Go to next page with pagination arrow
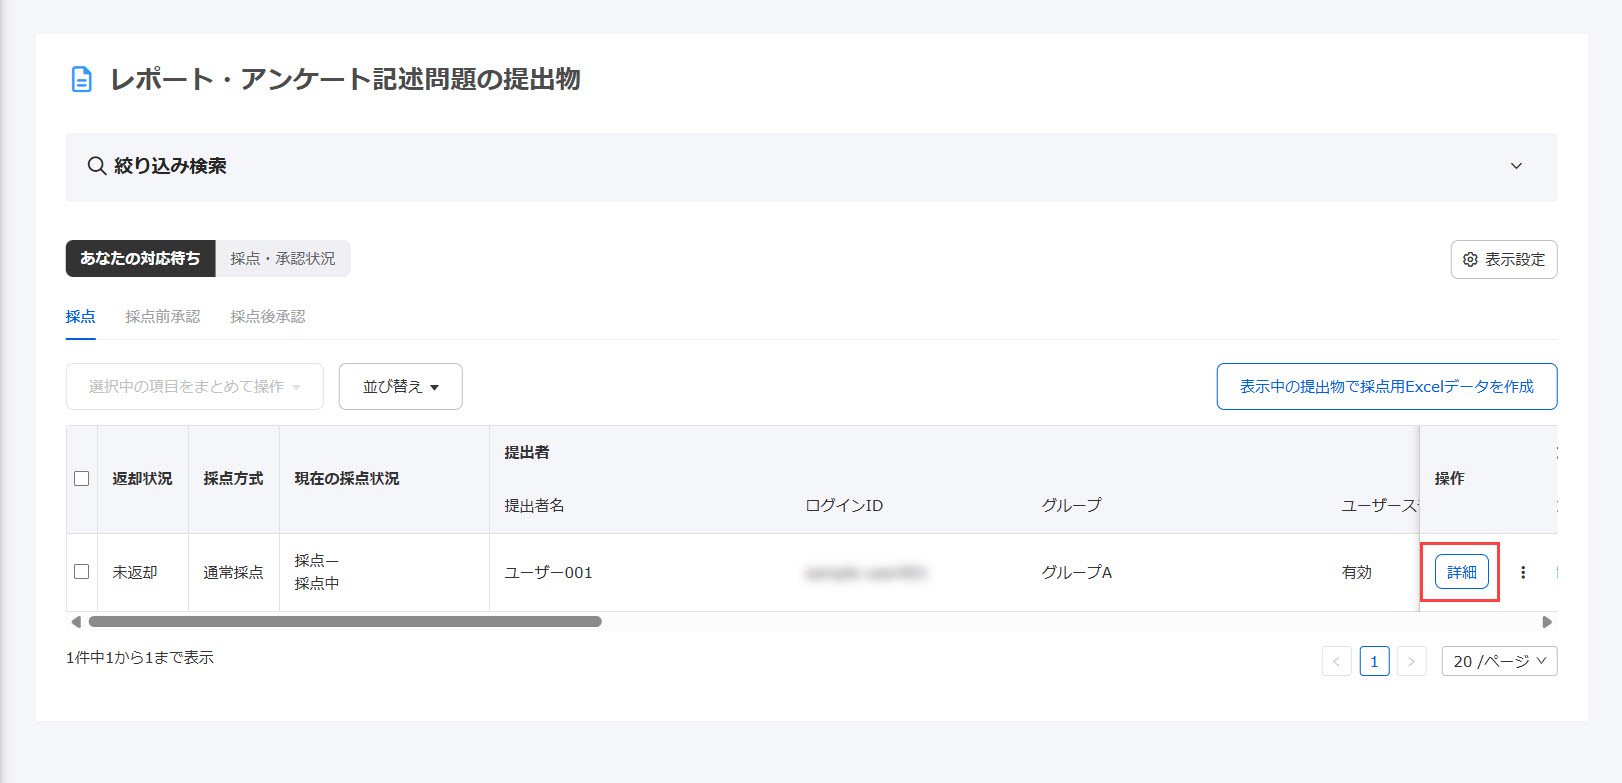The image size is (1622, 783). 1411,662
